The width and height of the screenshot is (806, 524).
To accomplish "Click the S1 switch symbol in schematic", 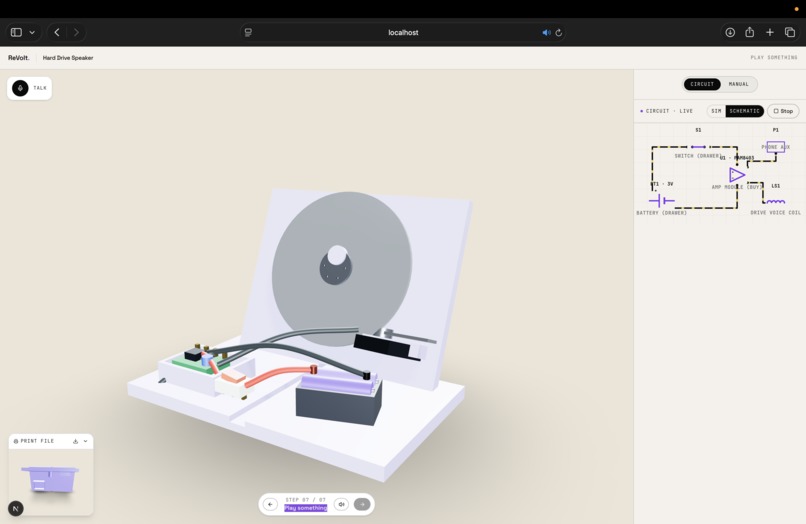I will coord(698,147).
